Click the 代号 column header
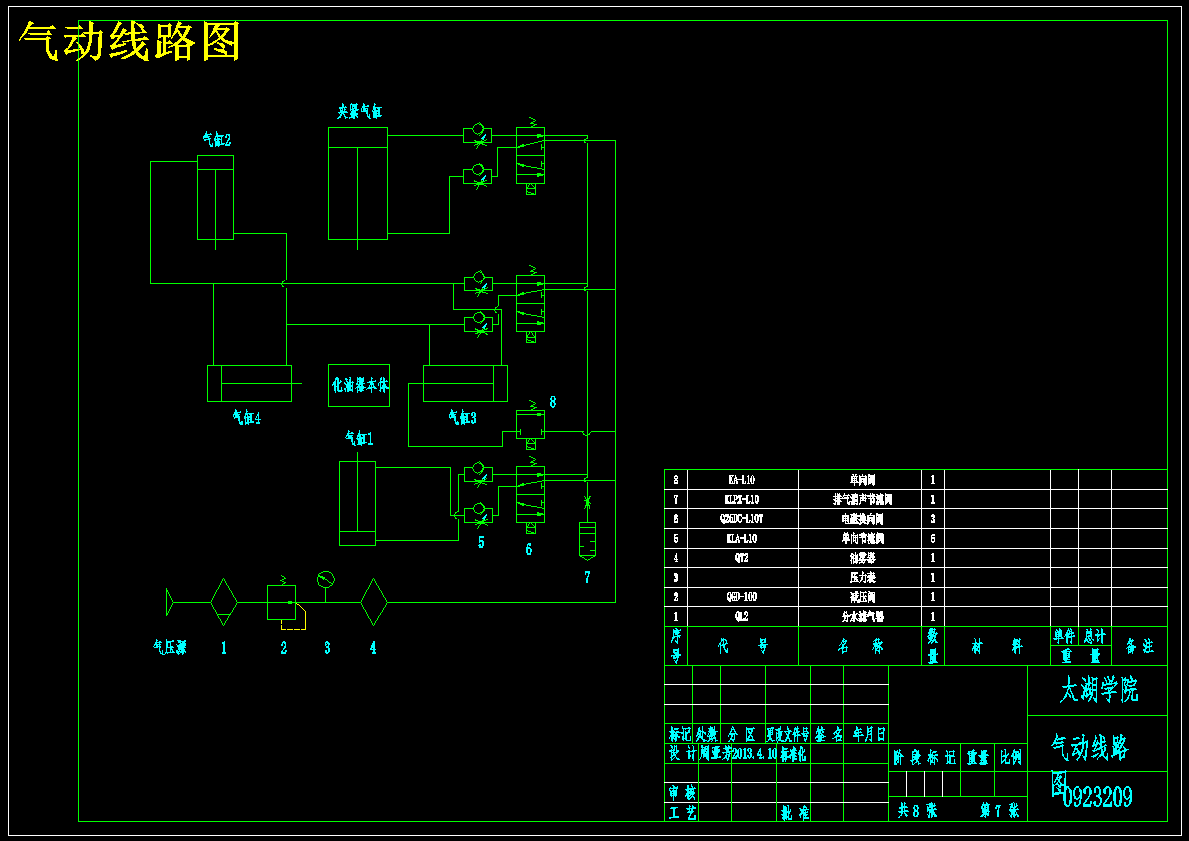This screenshot has width=1189, height=841. point(742,646)
